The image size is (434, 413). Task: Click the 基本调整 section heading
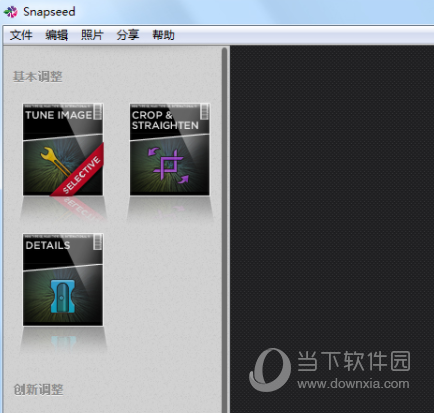coord(38,77)
